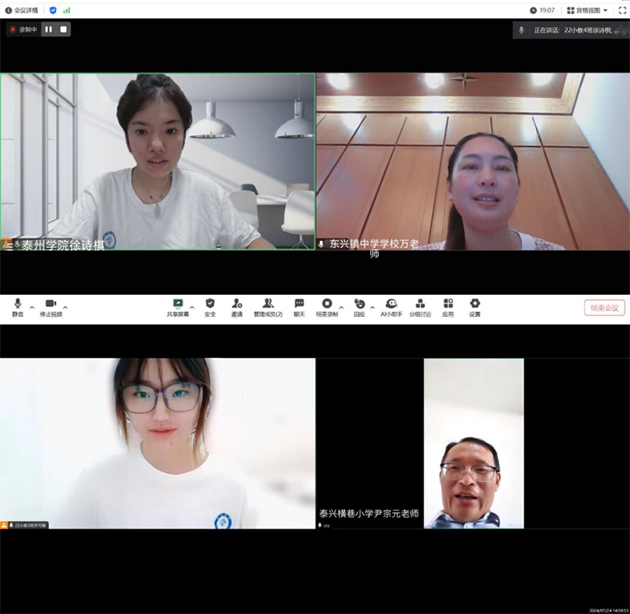The width and height of the screenshot is (630, 614).
Task: Click the red End Meeting button
Action: pos(604,308)
